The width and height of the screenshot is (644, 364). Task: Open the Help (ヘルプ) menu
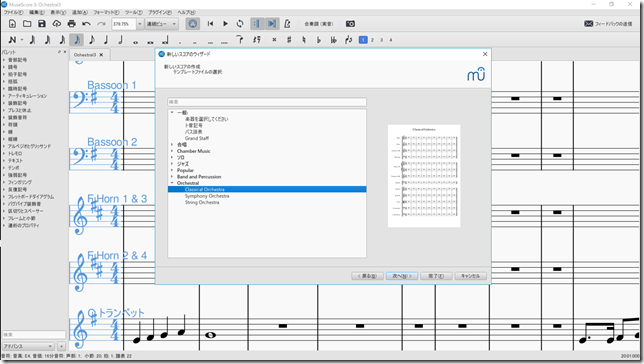point(186,13)
